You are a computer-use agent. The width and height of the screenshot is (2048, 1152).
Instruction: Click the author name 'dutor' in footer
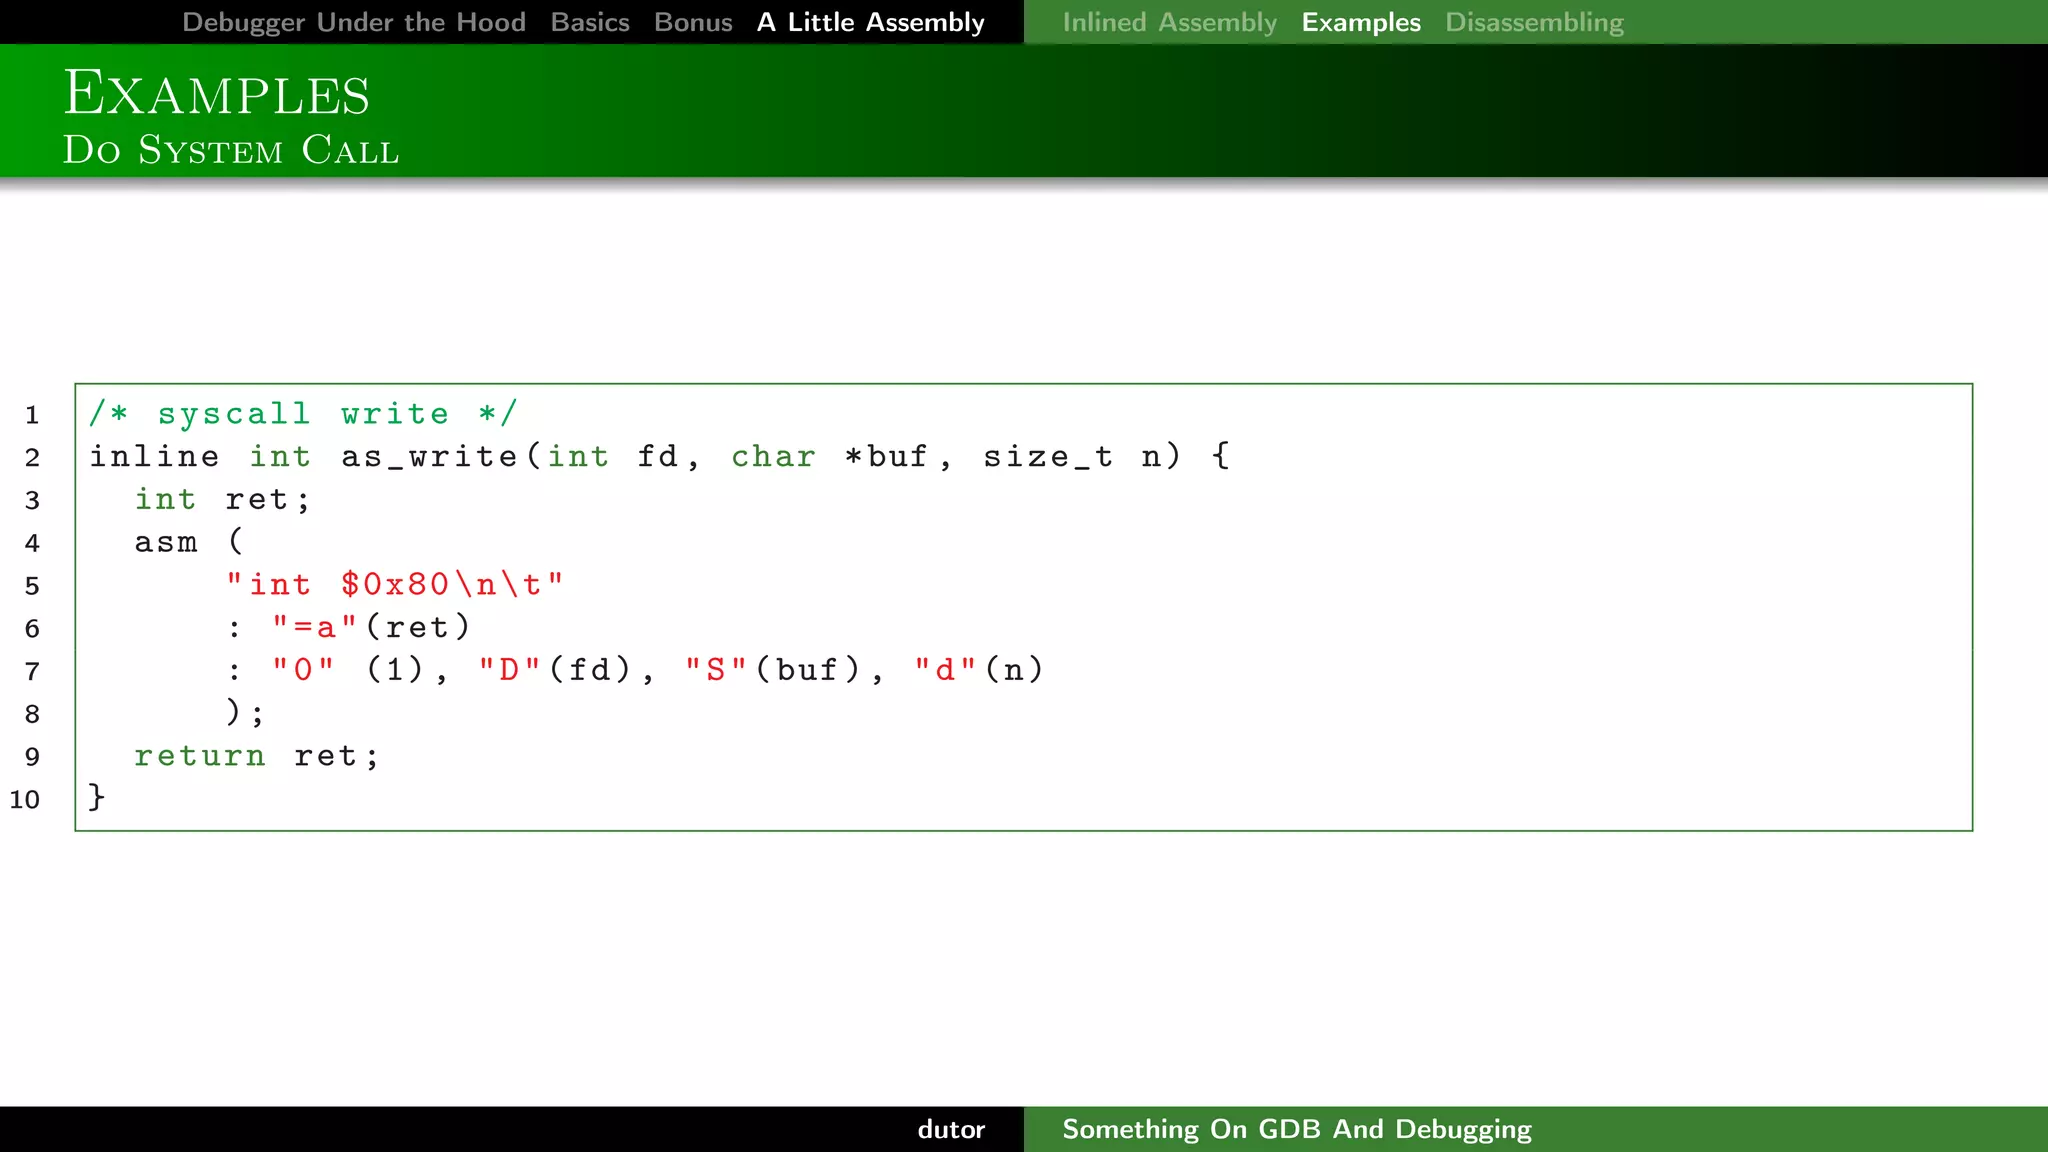point(951,1129)
